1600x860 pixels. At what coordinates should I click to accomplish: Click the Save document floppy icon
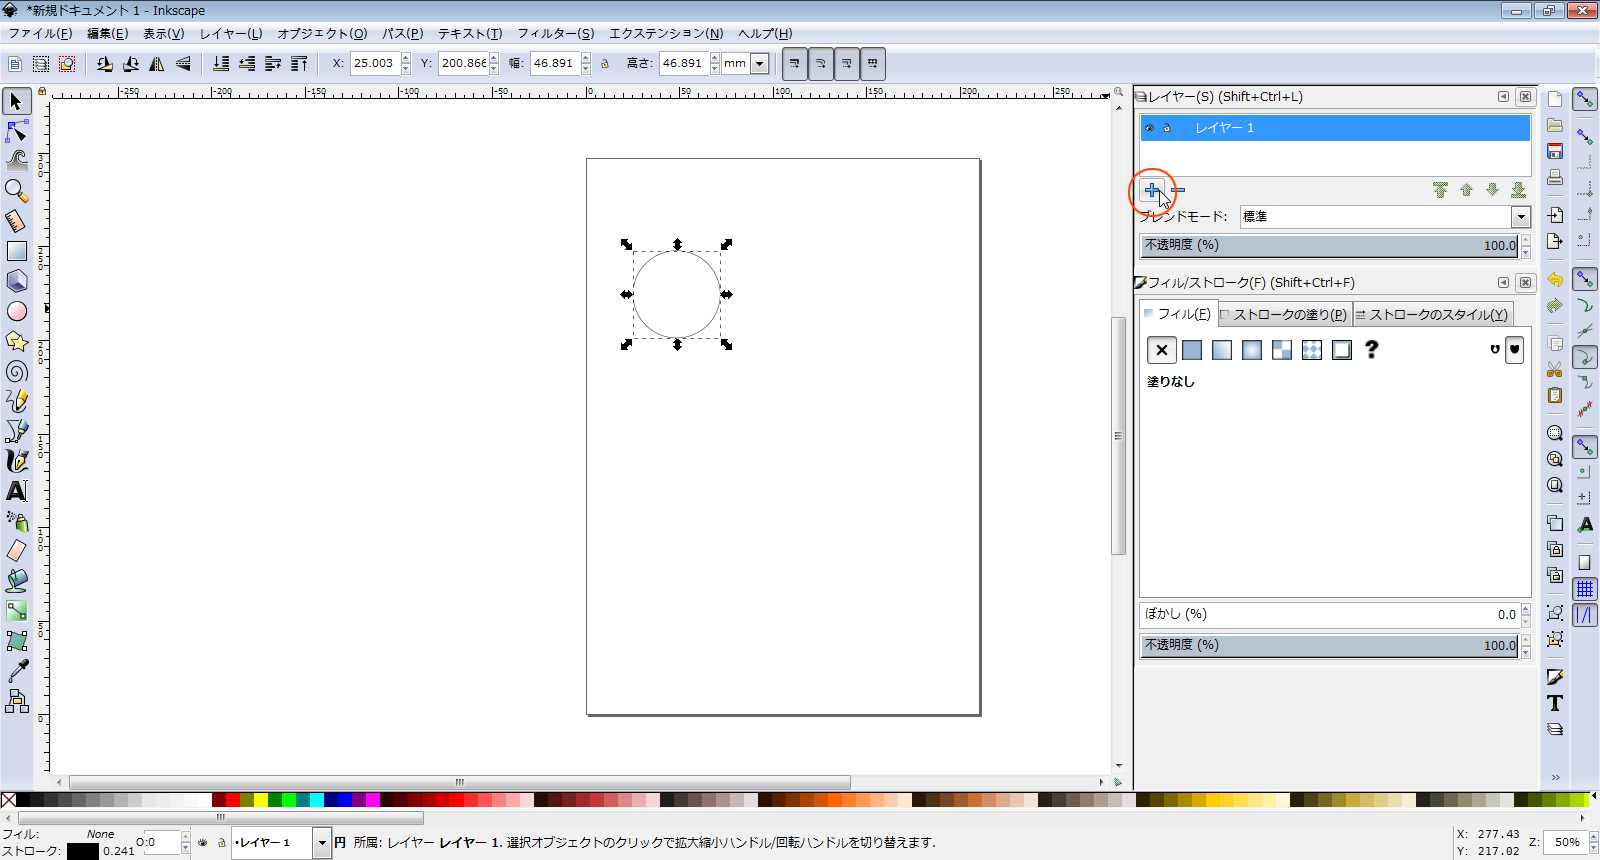pyautogui.click(x=1555, y=152)
